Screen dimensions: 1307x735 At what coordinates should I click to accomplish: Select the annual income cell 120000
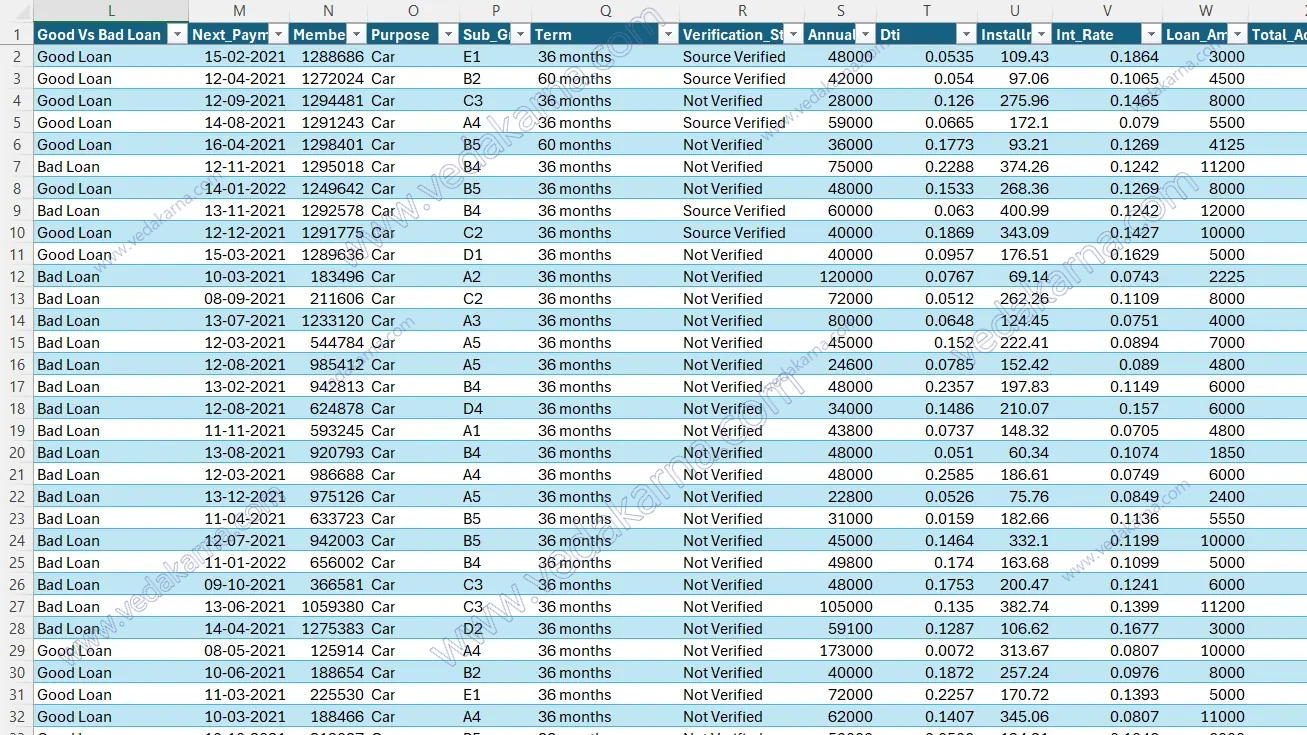[x=841, y=276]
